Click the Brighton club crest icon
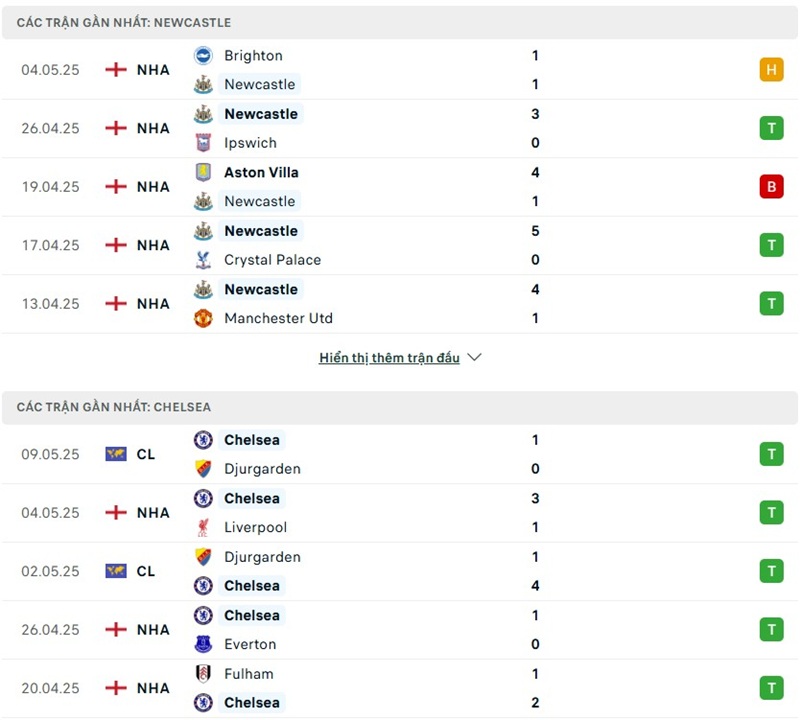 pos(203,56)
